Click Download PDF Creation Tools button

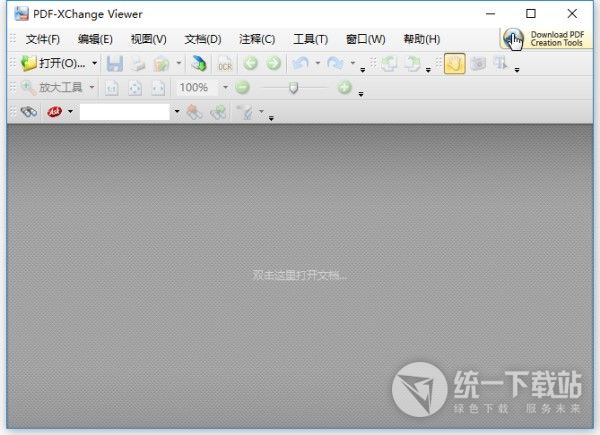pos(545,39)
